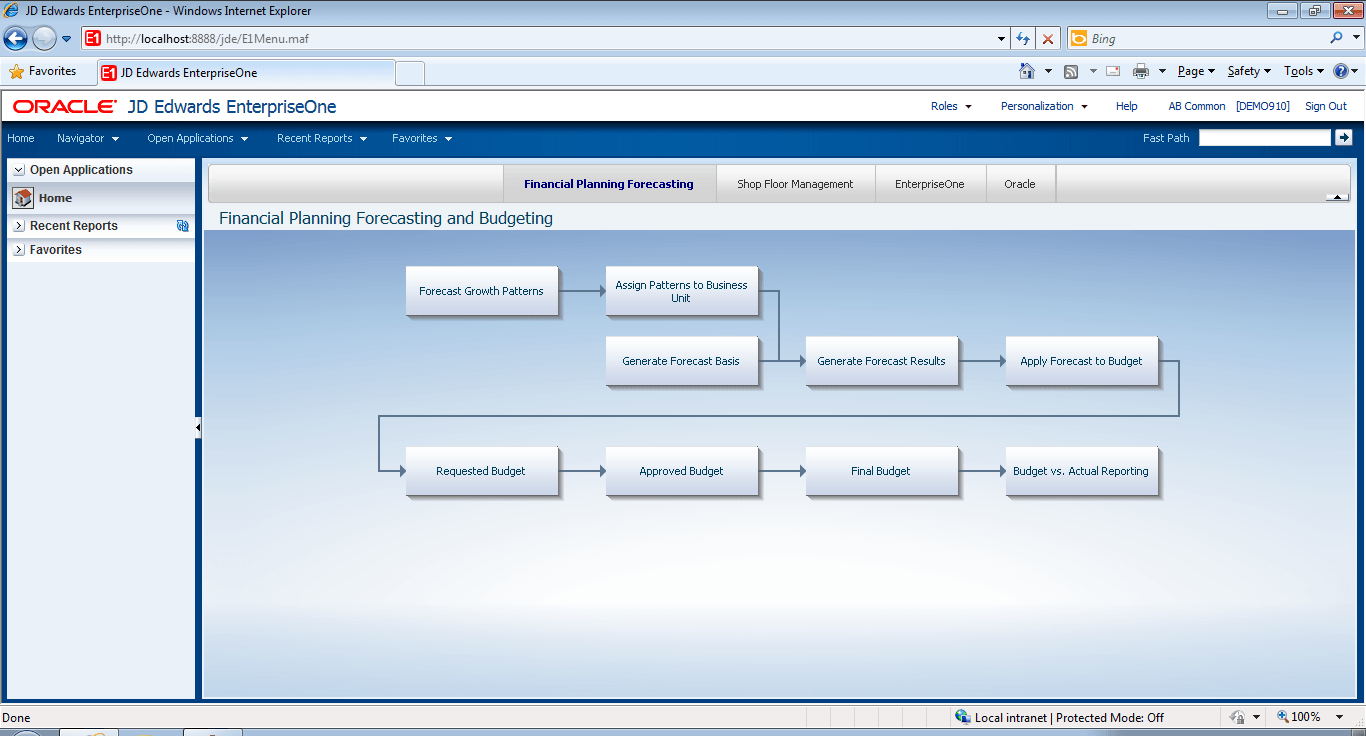Switch to the Shop Floor Management tab
The width and height of the screenshot is (1366, 736).
coord(795,184)
